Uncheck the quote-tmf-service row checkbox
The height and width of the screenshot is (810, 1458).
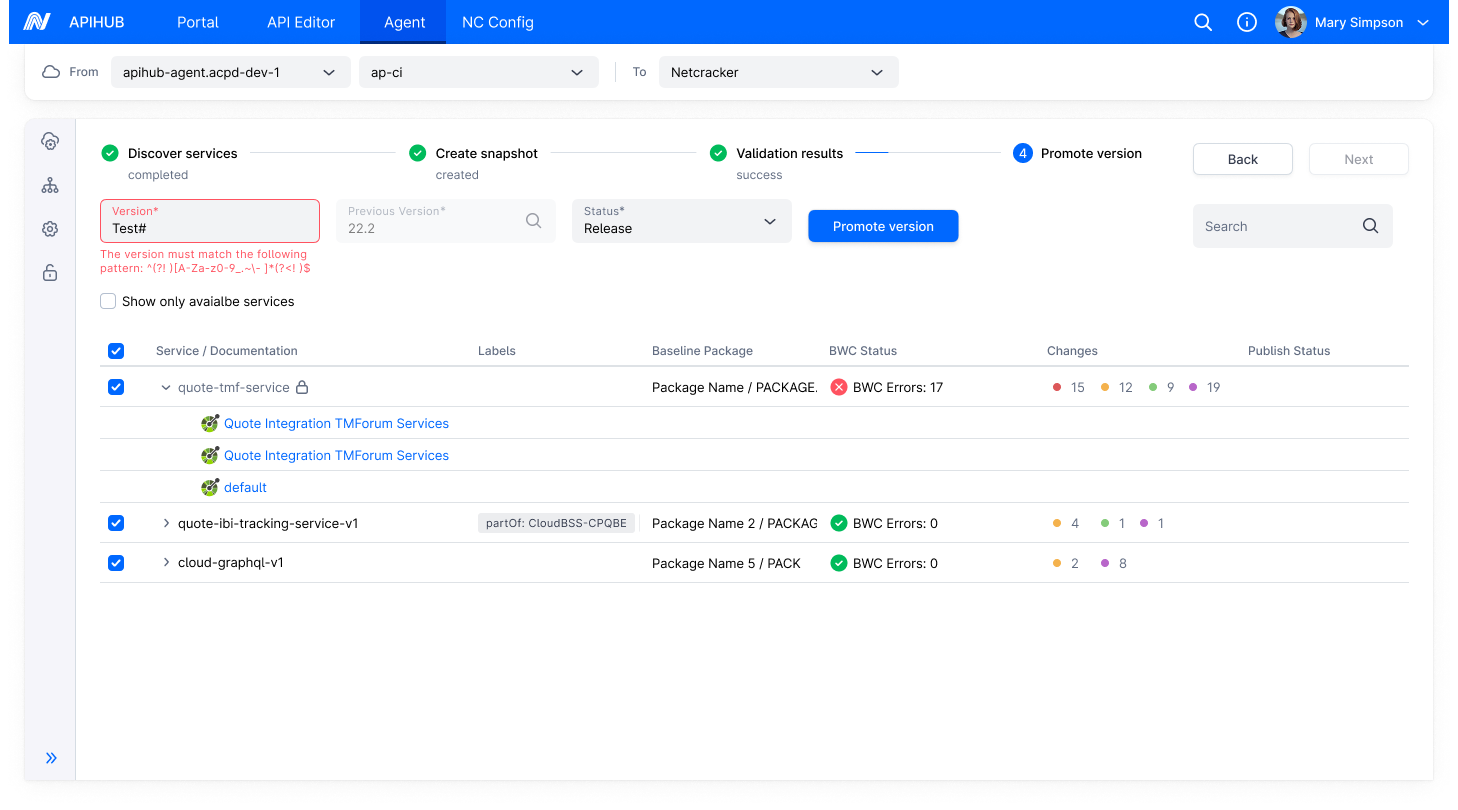click(116, 387)
